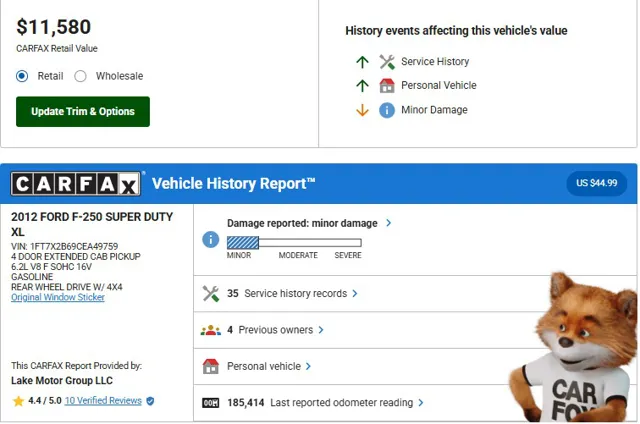Open the 10 Verified Reviews link
This screenshot has width=640, height=424.
(103, 401)
